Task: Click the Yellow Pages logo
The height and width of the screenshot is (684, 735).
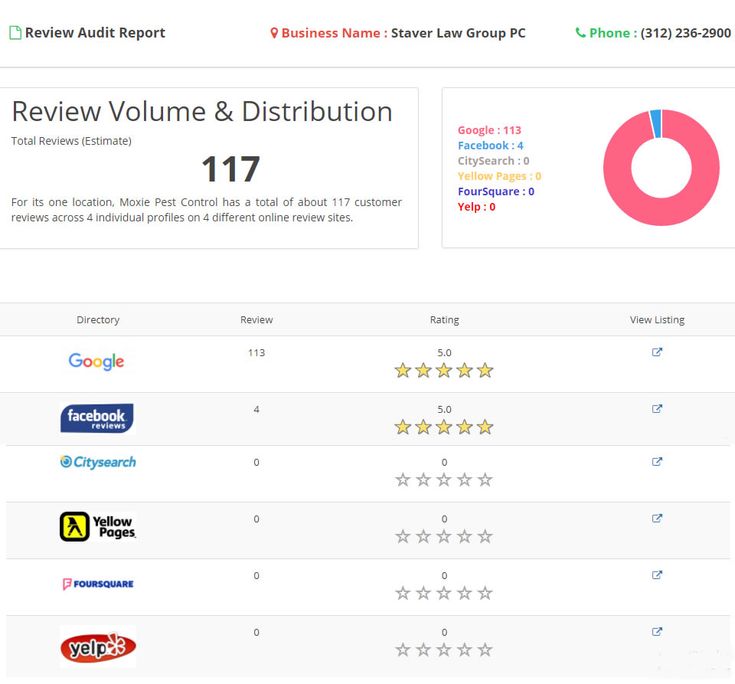Action: click(x=98, y=526)
